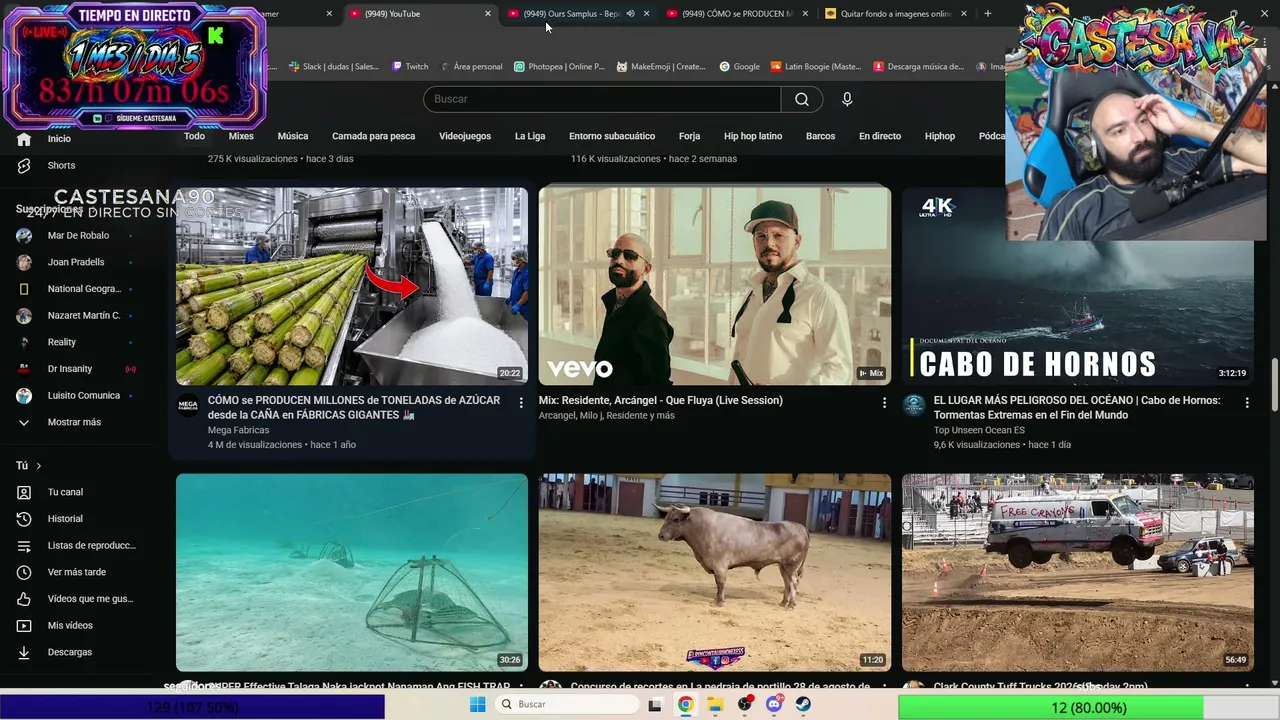Select the Forja filter chip
This screenshot has width=1280, height=720.
coord(689,136)
